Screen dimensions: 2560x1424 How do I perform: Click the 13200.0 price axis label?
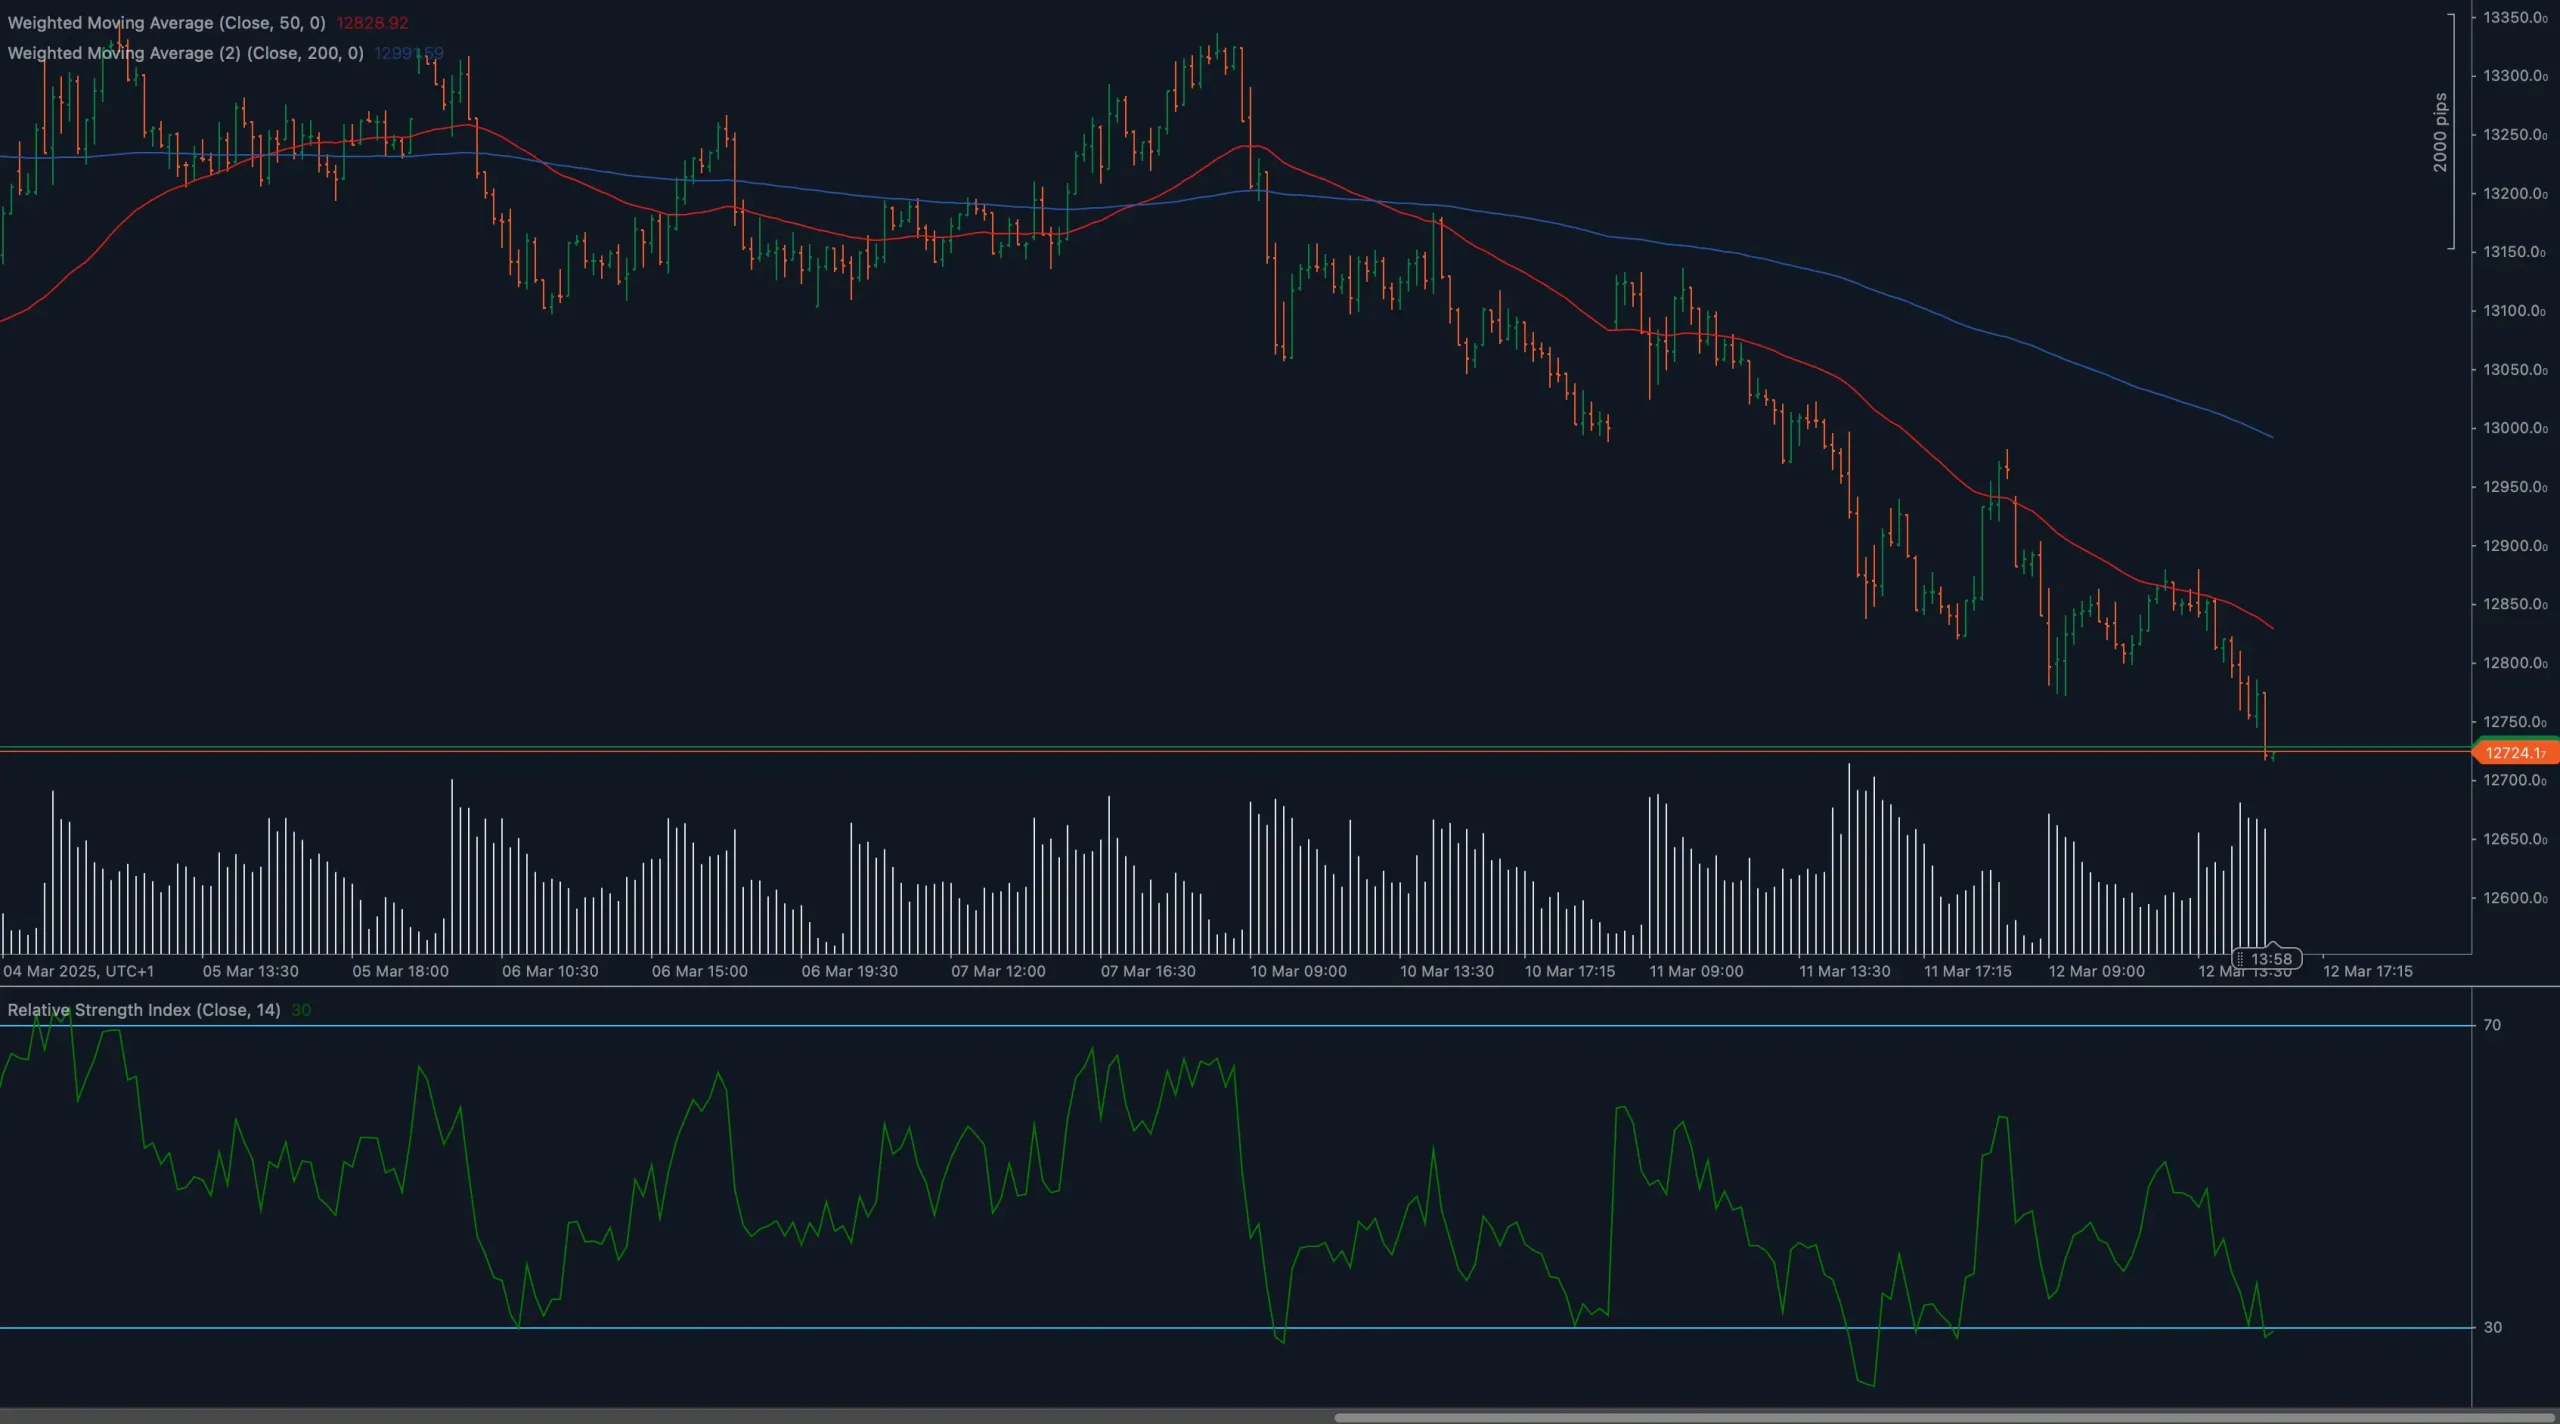pos(2515,194)
